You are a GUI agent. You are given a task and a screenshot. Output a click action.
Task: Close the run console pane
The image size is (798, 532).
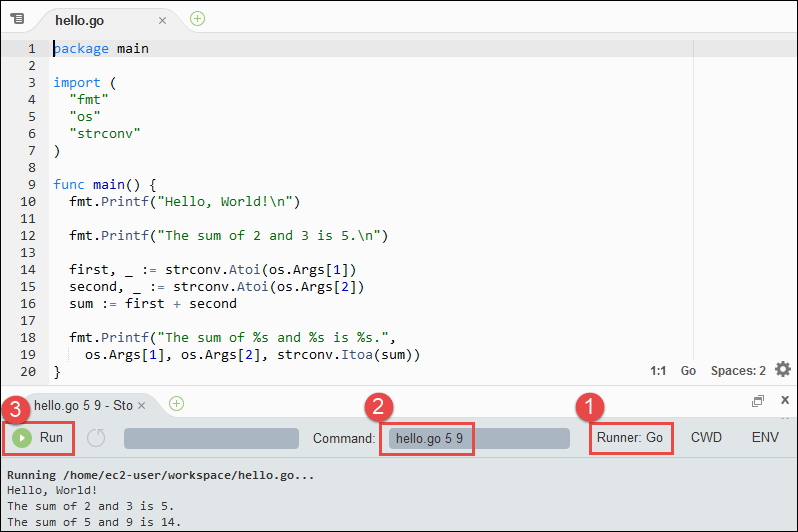(x=784, y=400)
